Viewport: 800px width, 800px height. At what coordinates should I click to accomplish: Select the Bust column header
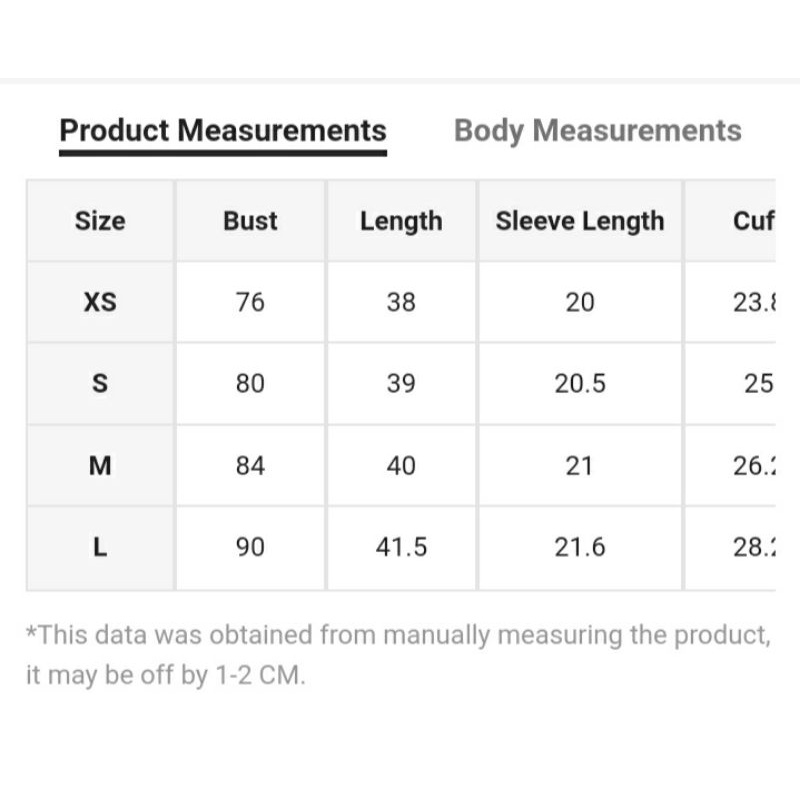250,221
